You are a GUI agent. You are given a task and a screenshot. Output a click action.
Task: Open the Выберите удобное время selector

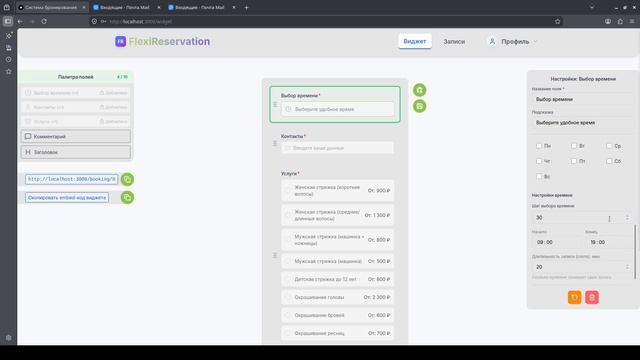[x=338, y=109]
